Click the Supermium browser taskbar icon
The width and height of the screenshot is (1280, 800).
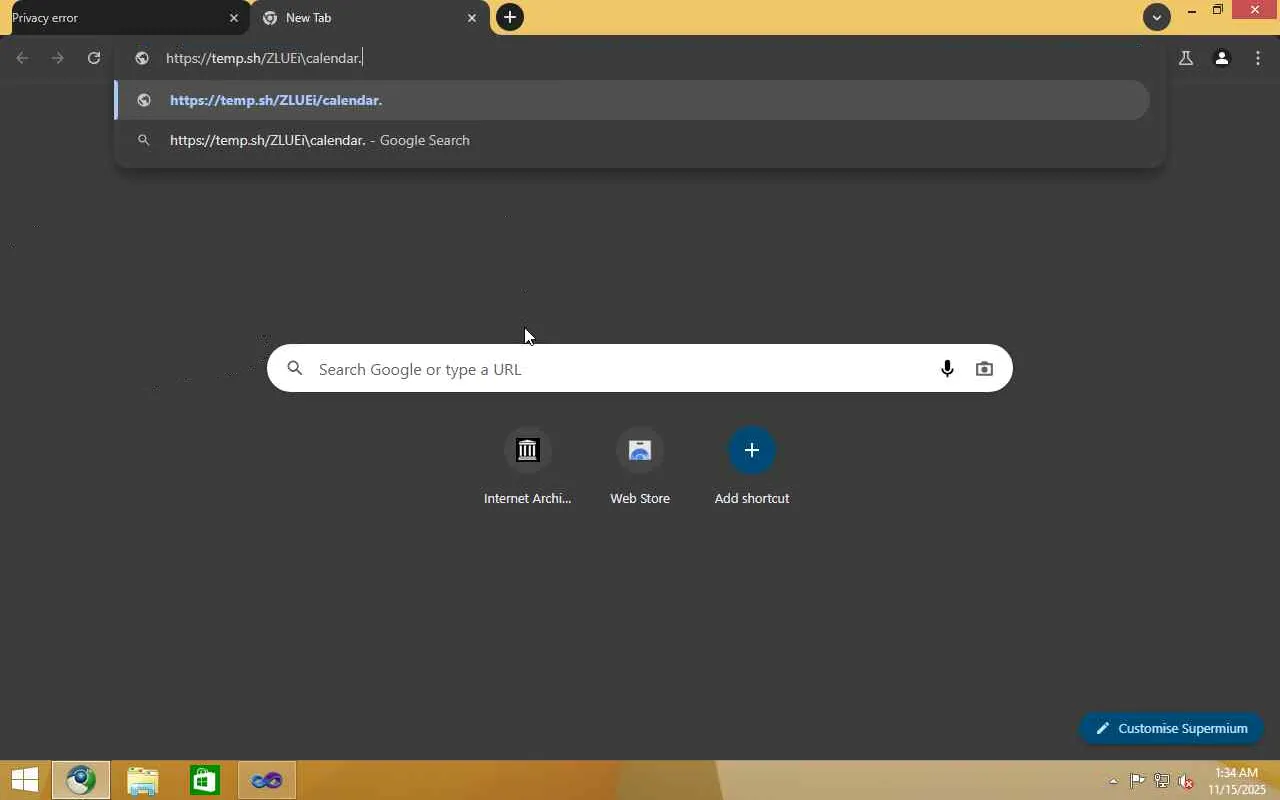click(x=81, y=780)
